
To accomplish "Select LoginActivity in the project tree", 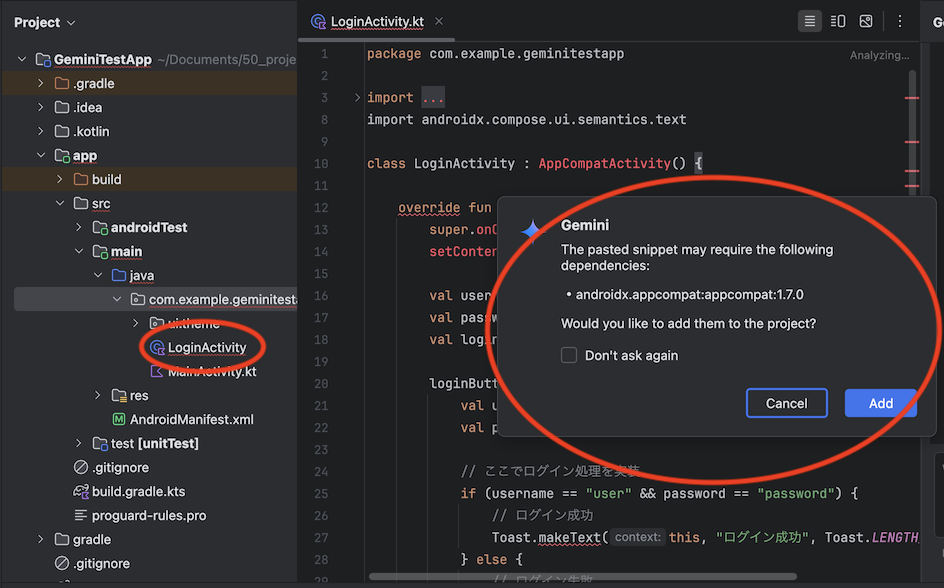I will tap(206, 348).
